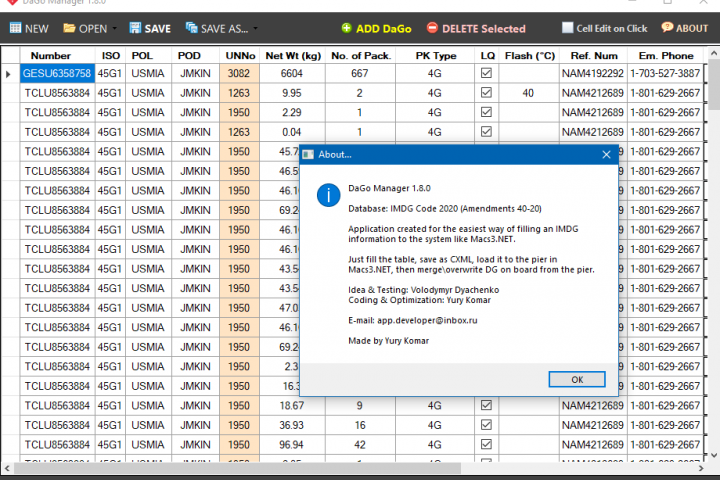Uncheck LQ checkbox for GESU6358758 row
This screenshot has height=480, width=720.
tap(486, 73)
